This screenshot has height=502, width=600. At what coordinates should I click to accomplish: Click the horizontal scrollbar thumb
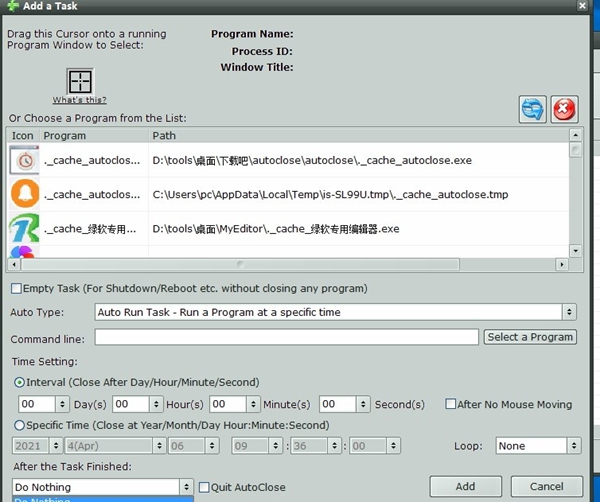(240, 264)
